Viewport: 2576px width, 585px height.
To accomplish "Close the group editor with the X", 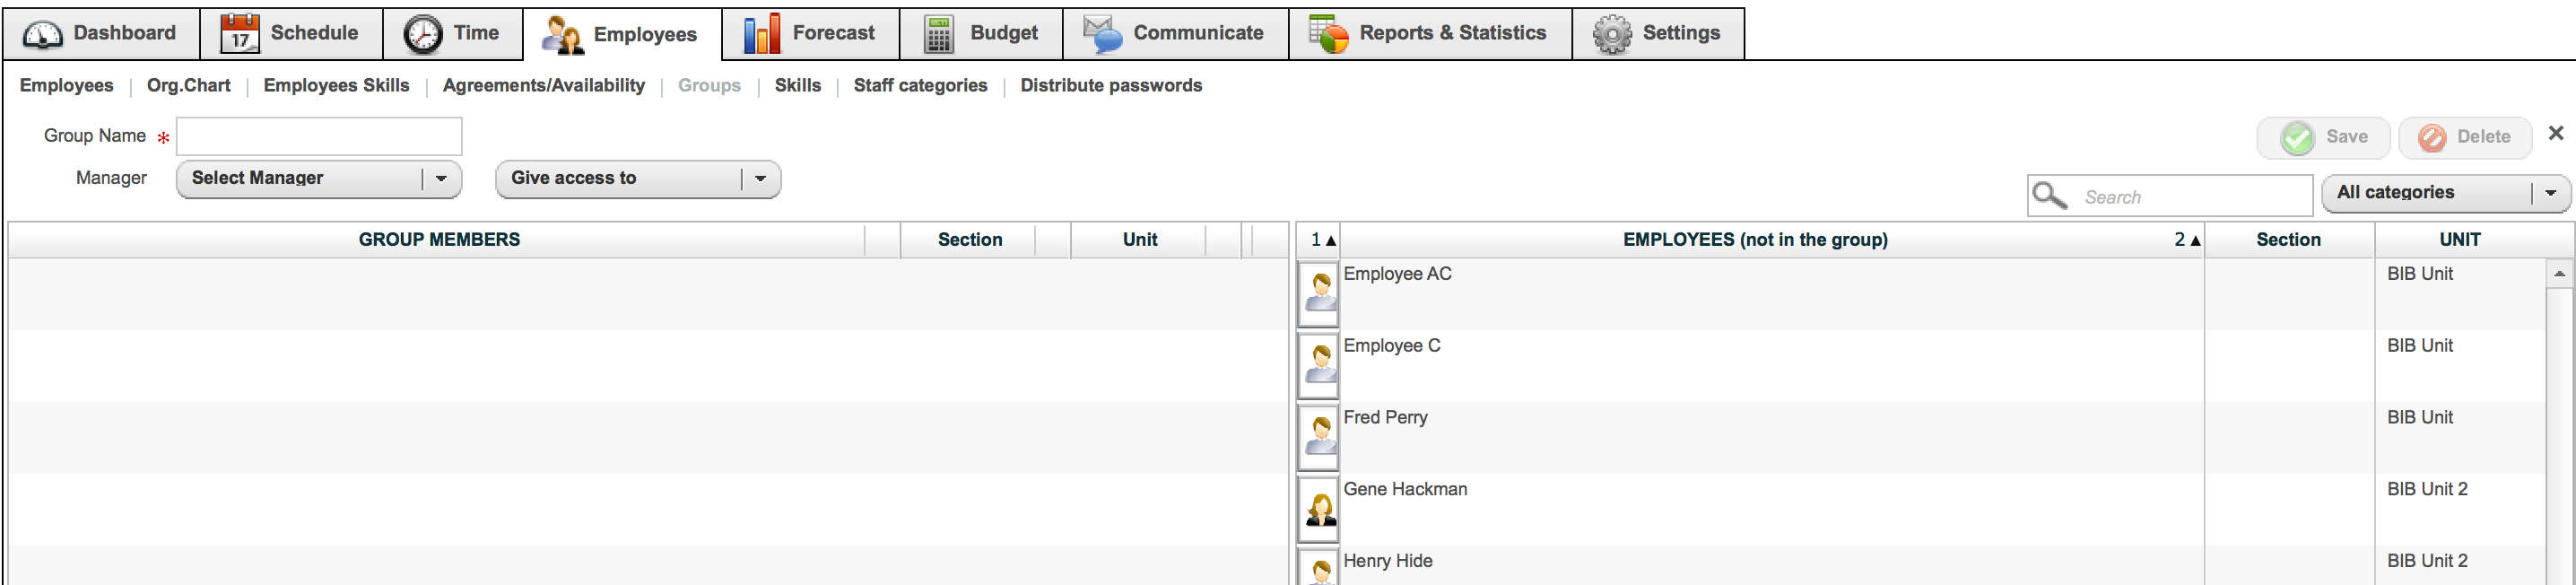I will coord(2555,133).
